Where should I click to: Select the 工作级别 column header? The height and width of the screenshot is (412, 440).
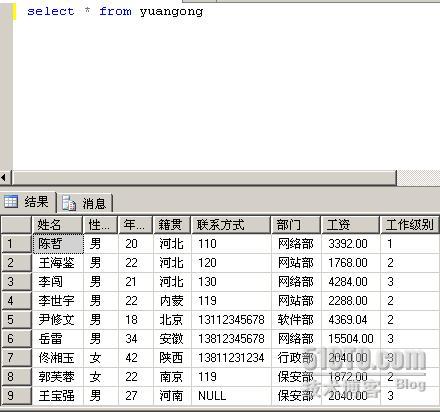tap(410, 225)
